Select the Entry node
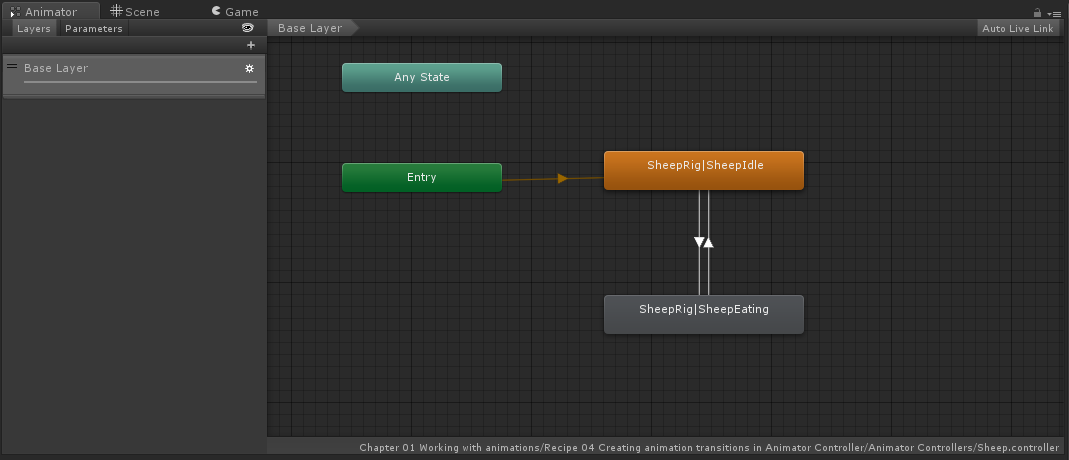1069x460 pixels. tap(421, 177)
